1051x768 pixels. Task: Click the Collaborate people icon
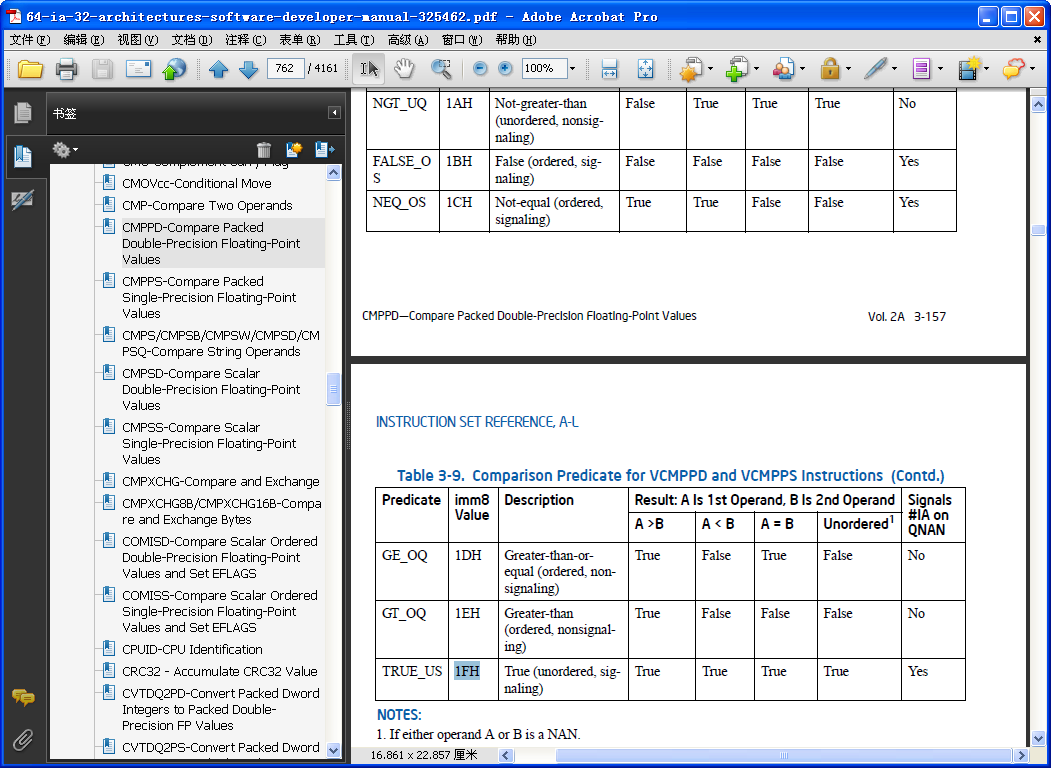[784, 68]
